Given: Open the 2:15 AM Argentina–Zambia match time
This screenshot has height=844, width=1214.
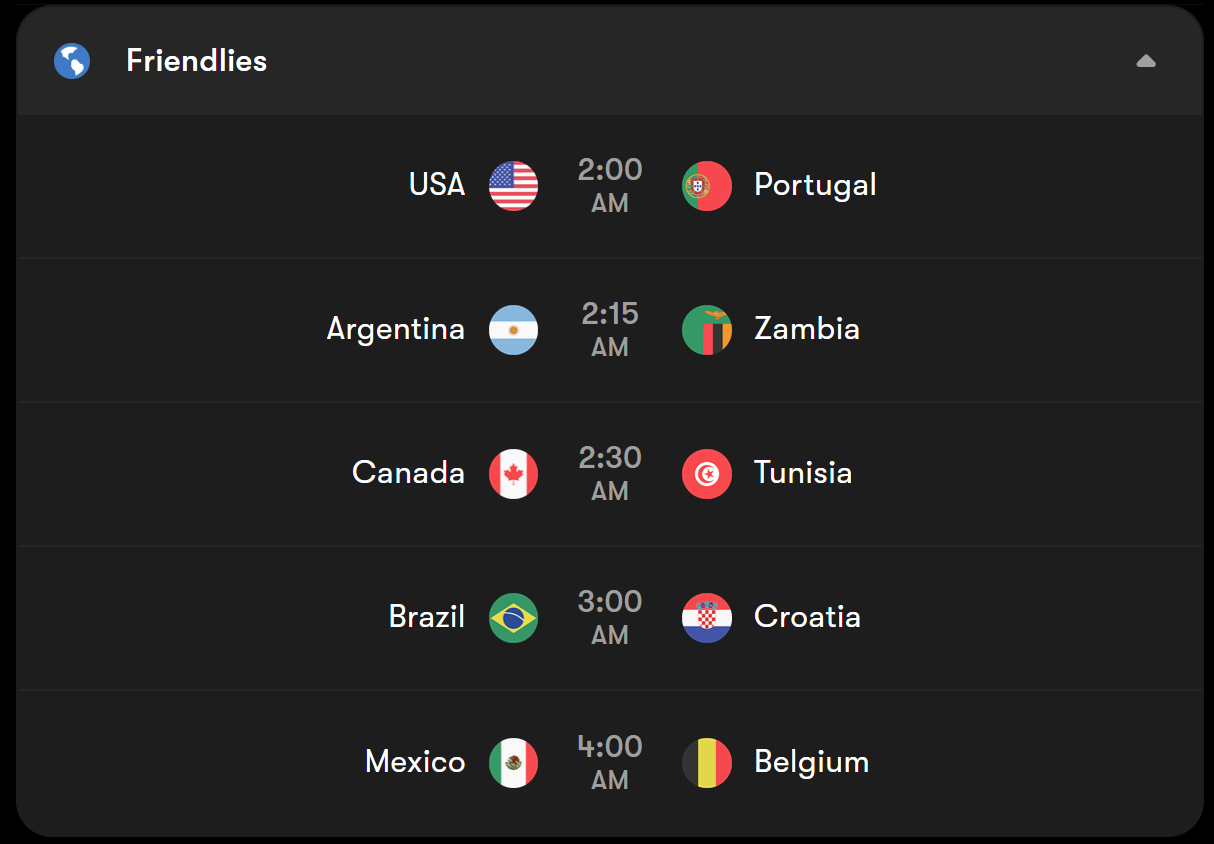Looking at the screenshot, I should (610, 329).
